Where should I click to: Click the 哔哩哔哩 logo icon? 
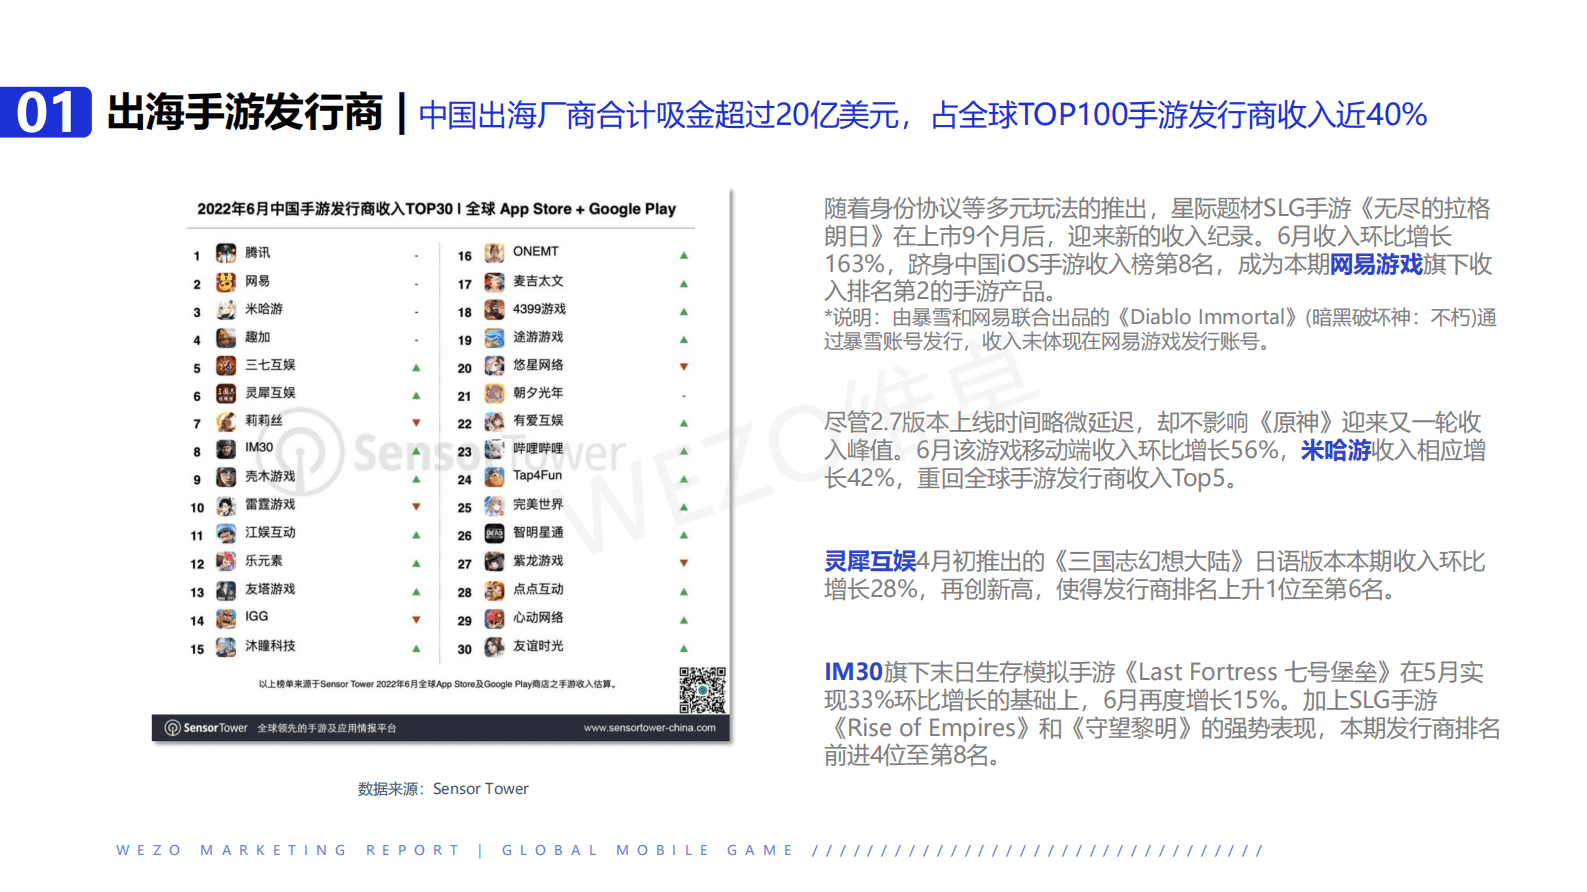pos(495,449)
